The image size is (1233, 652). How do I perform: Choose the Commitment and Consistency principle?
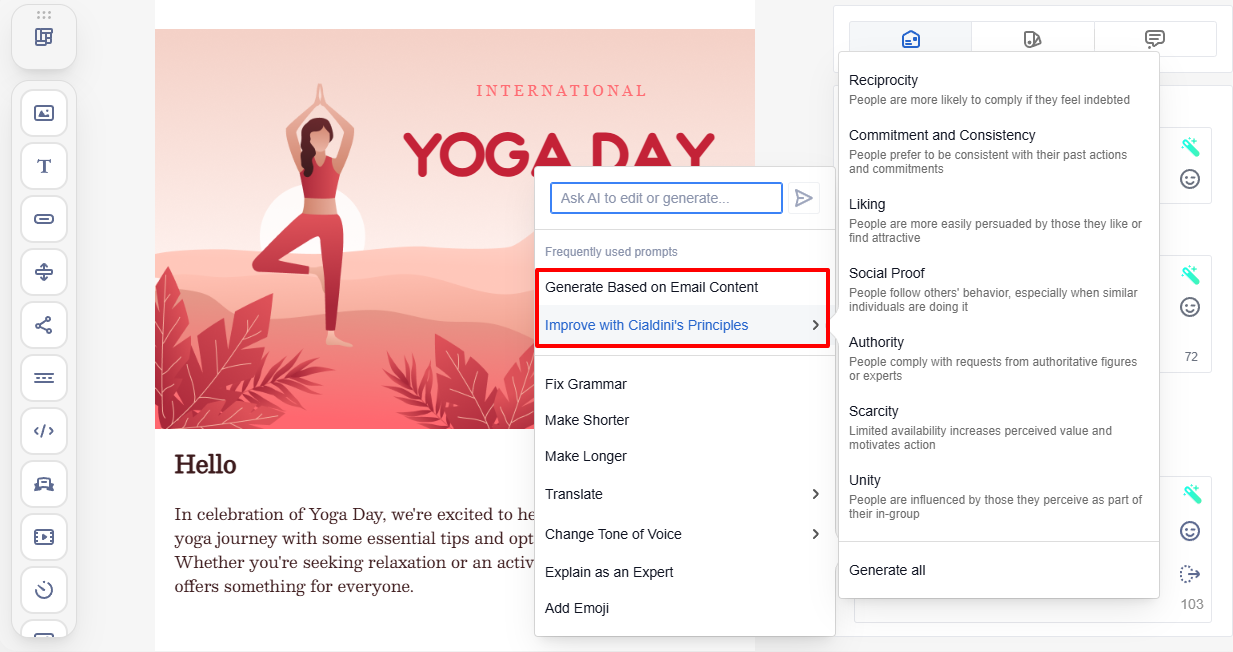(x=999, y=151)
